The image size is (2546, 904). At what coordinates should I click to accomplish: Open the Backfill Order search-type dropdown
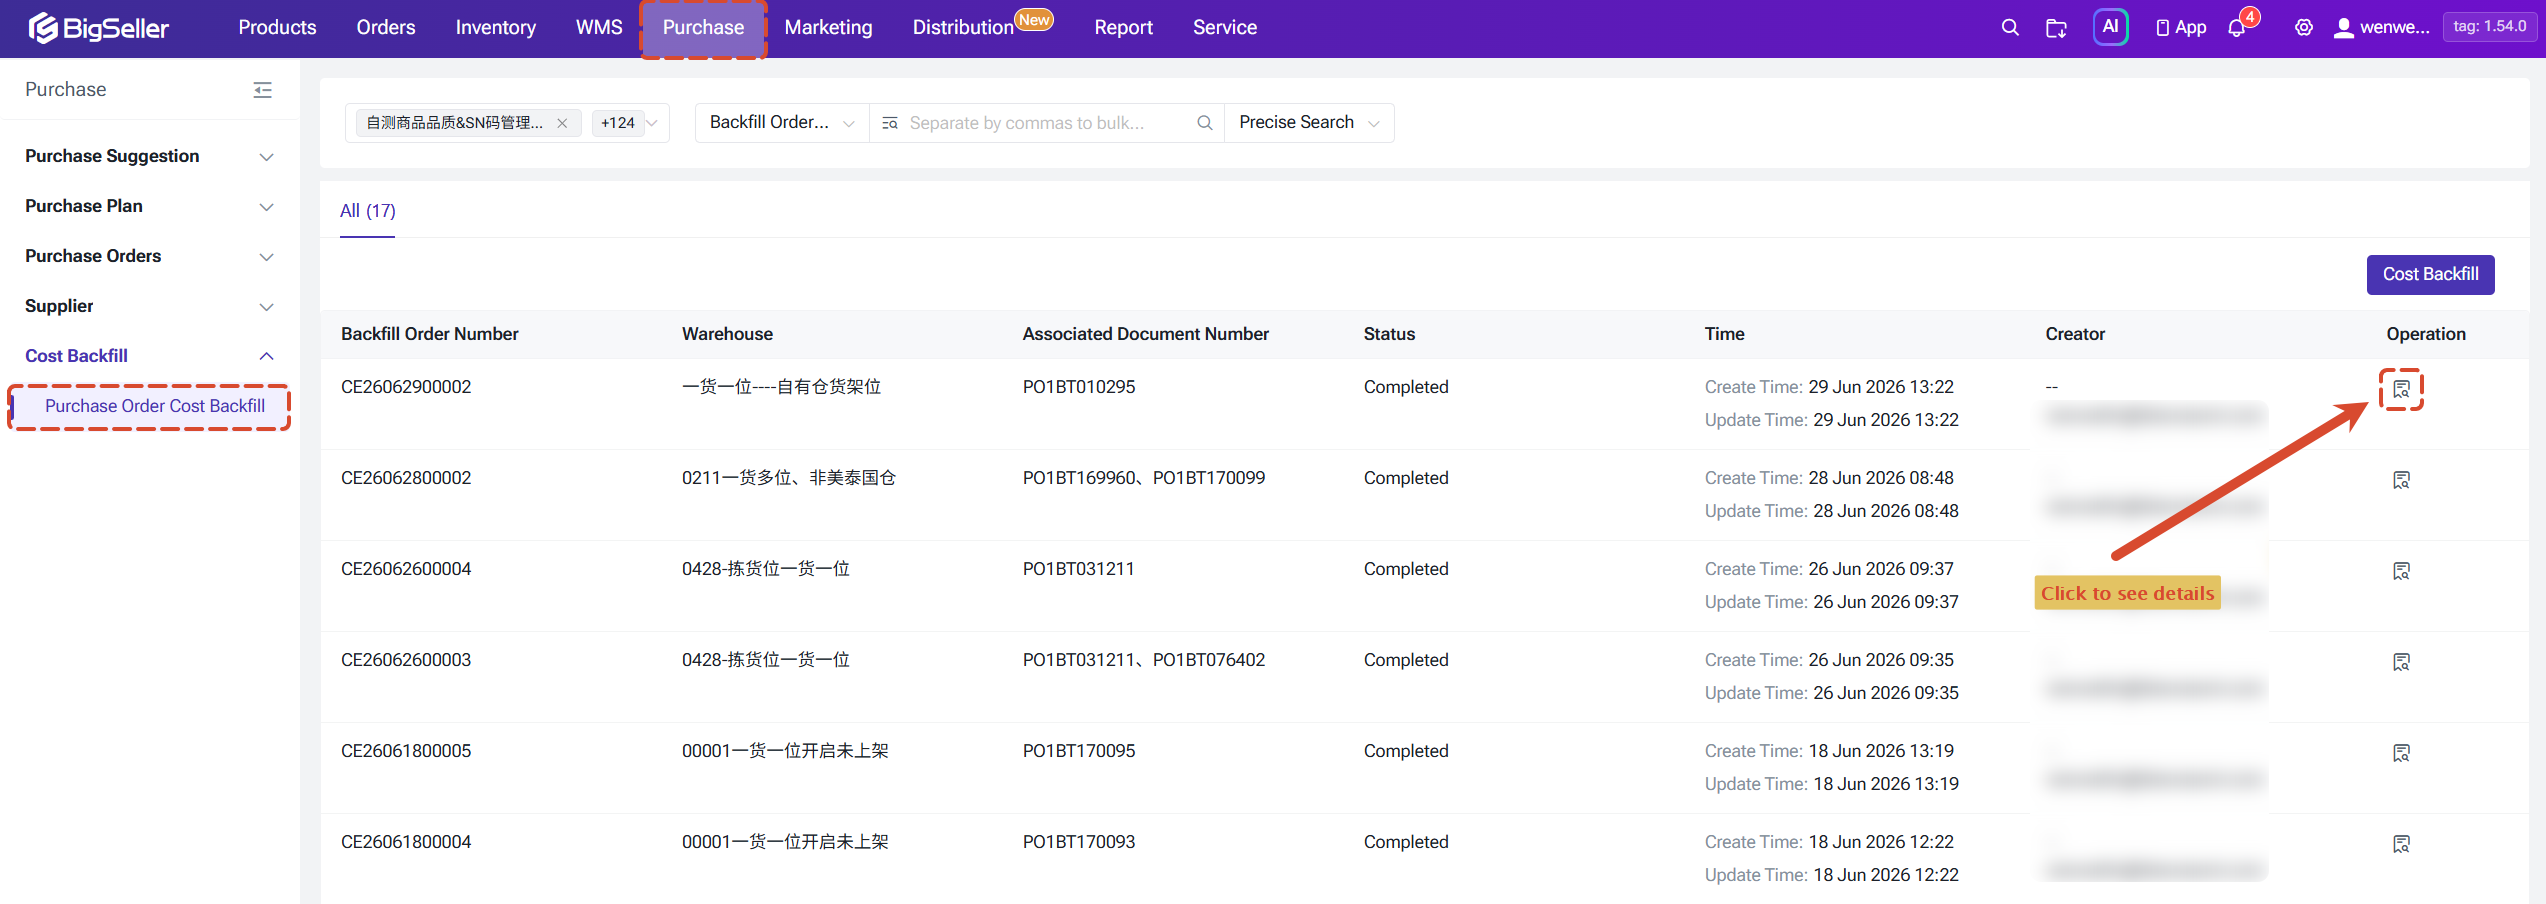(782, 122)
